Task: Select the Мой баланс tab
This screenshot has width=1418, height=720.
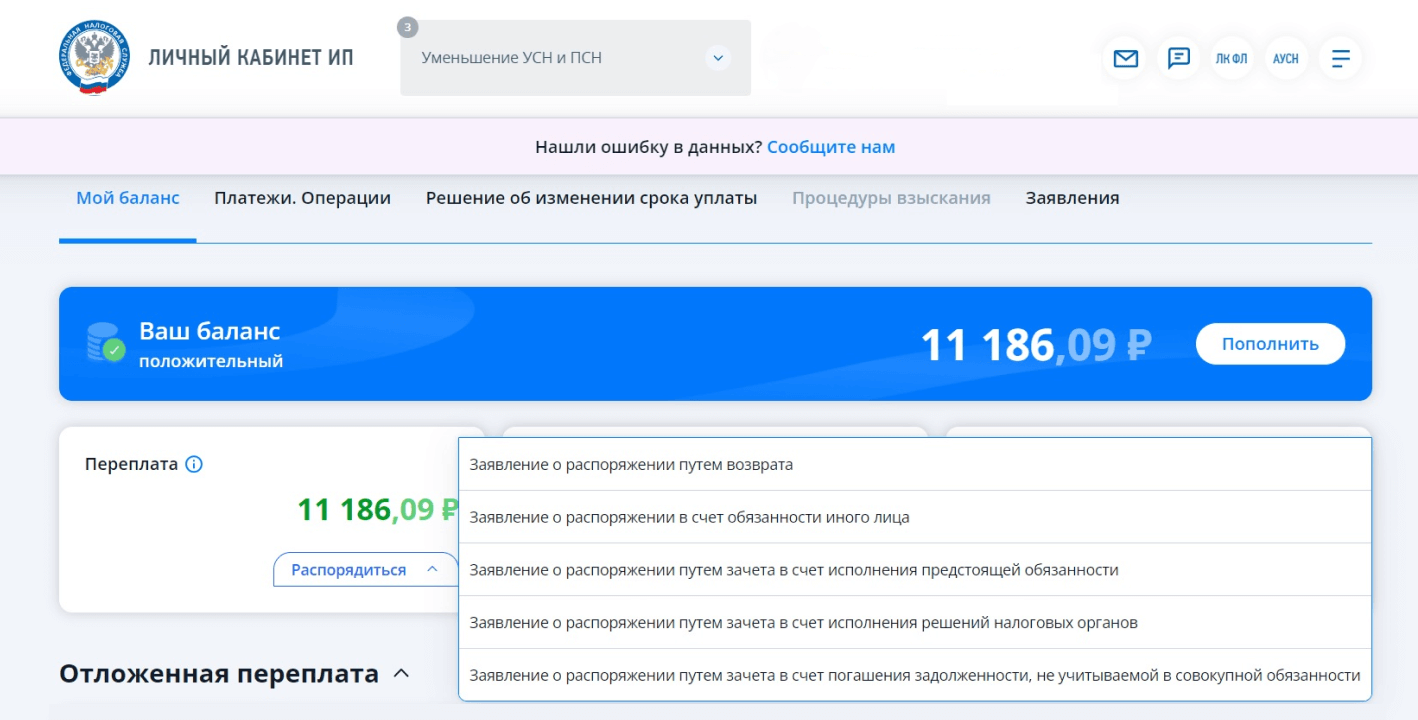Action: click(x=128, y=198)
